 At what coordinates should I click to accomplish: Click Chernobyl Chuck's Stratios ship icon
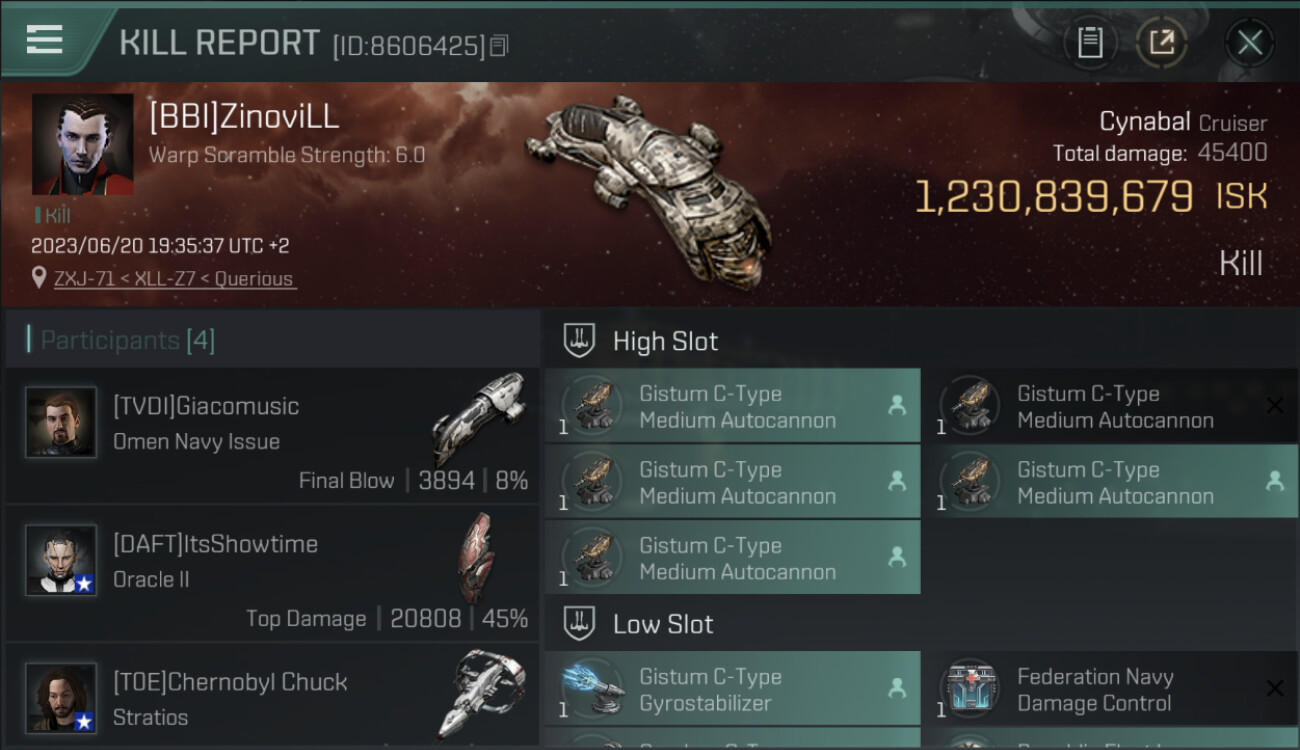click(481, 694)
